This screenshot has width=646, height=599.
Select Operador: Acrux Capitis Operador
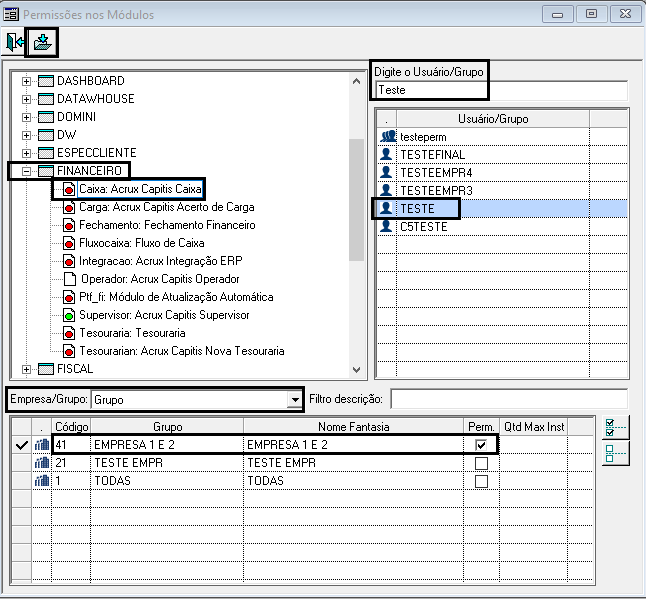160,279
